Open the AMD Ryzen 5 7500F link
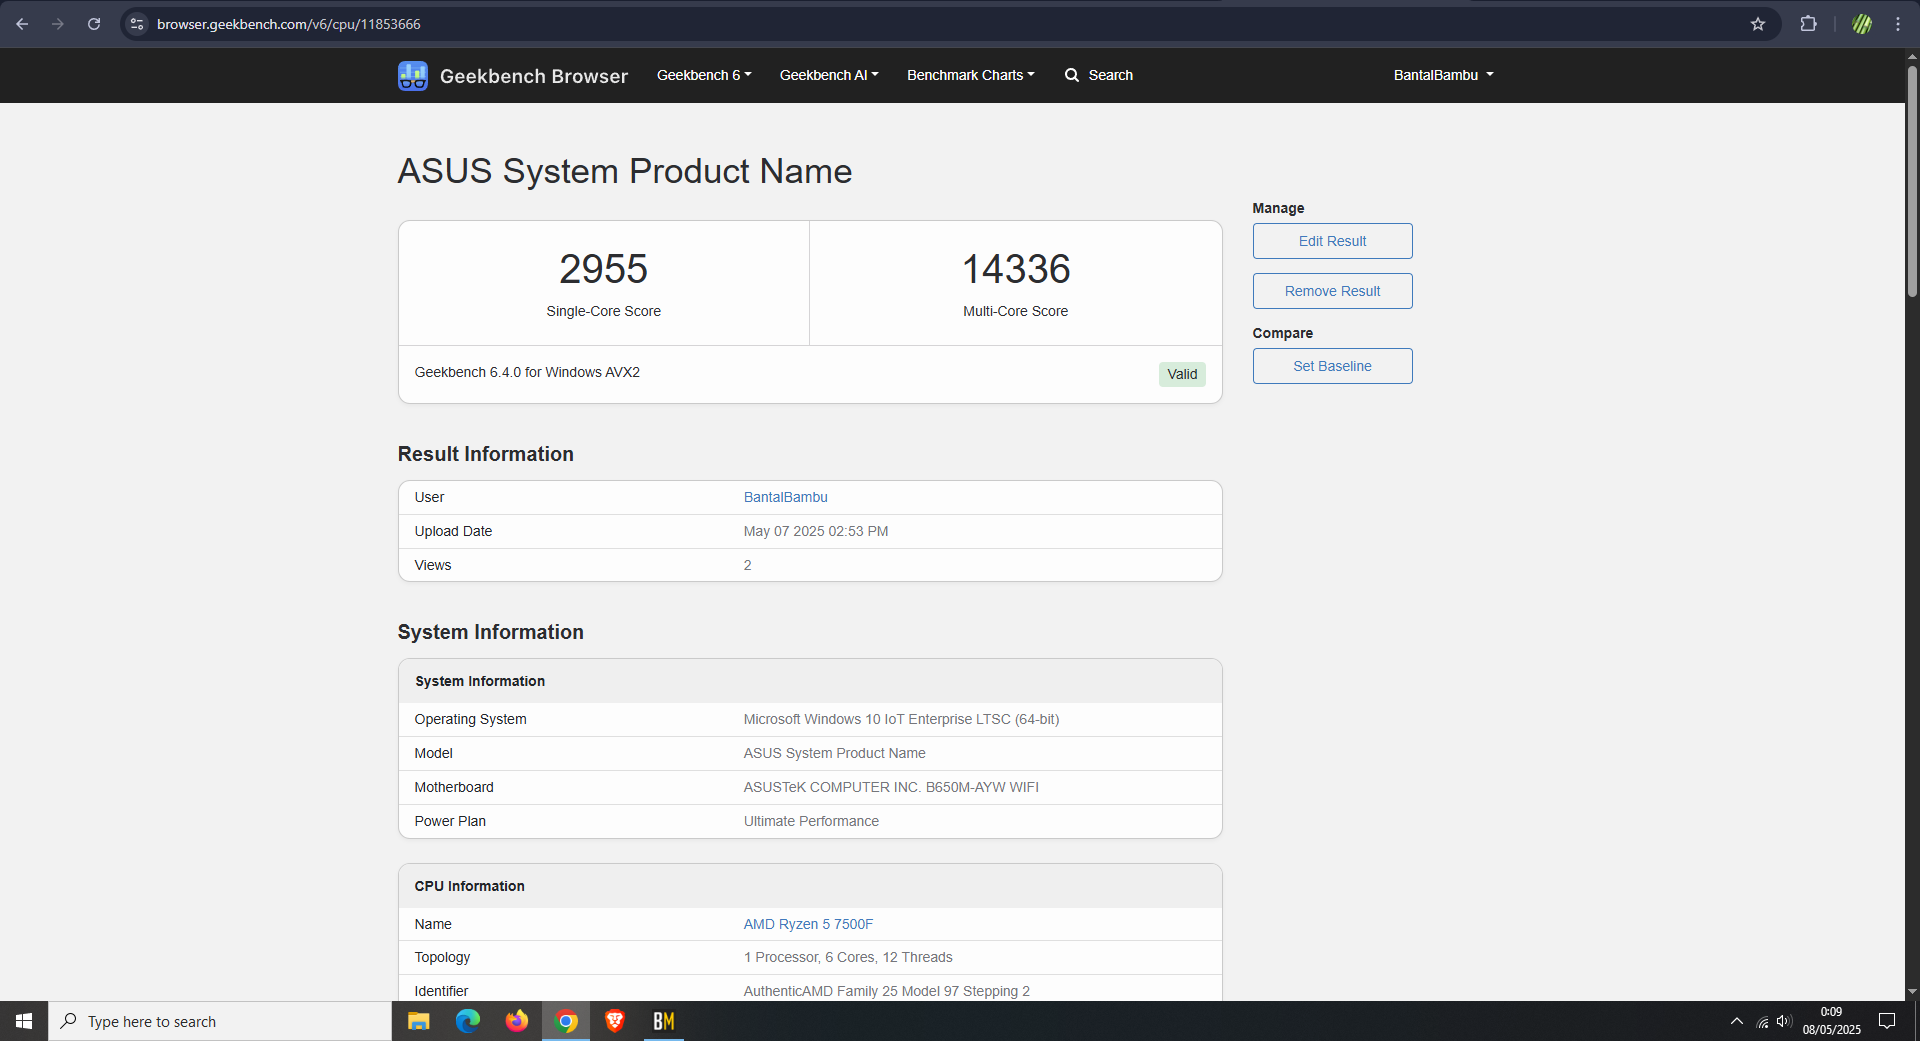The width and height of the screenshot is (1920, 1041). [x=808, y=924]
